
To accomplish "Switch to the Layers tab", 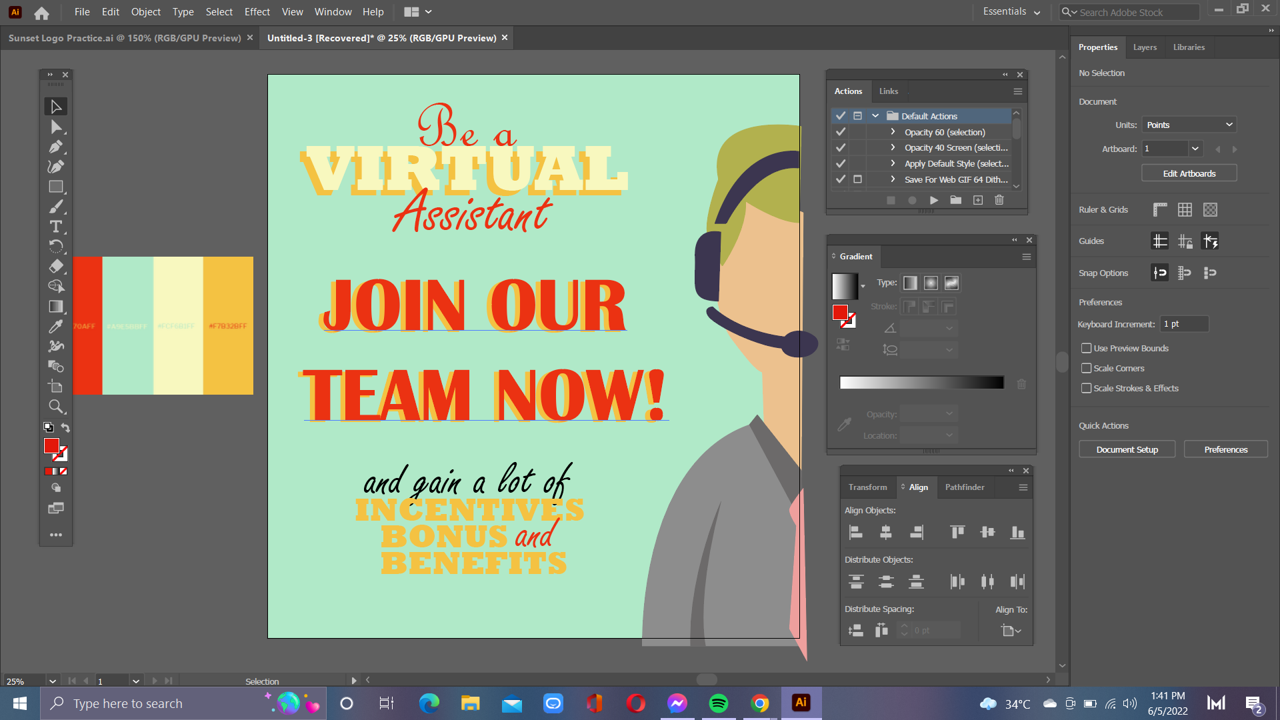I will [1145, 47].
